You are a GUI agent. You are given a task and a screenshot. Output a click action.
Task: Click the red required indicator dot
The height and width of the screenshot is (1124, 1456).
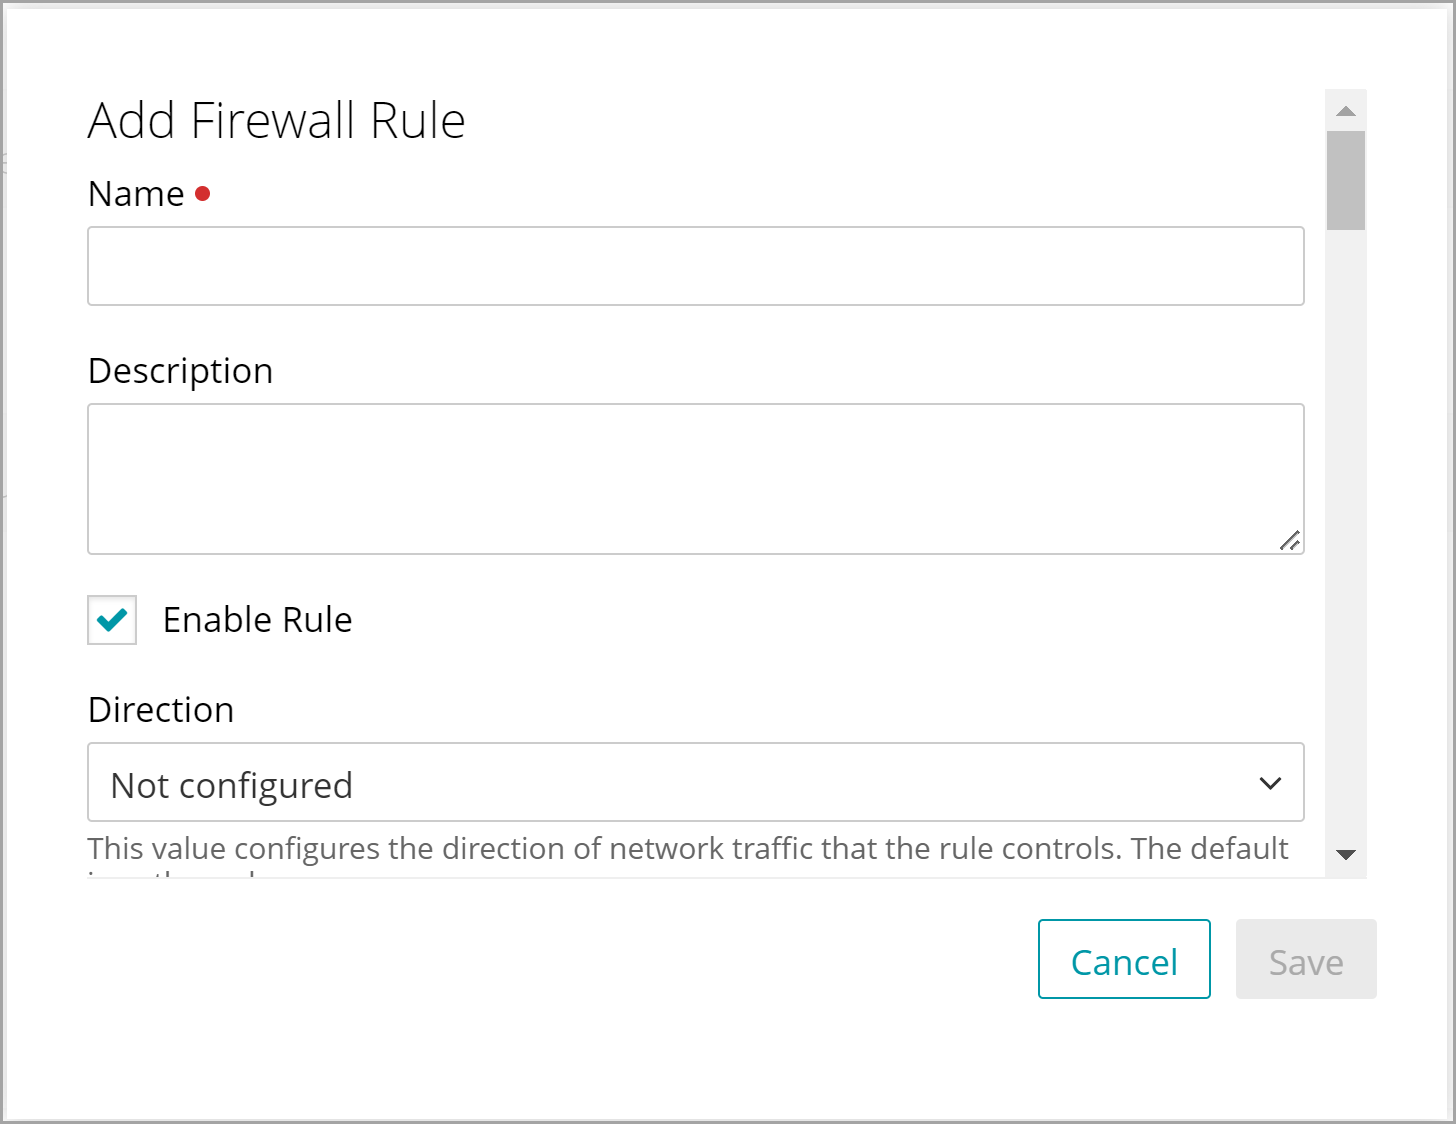(203, 193)
